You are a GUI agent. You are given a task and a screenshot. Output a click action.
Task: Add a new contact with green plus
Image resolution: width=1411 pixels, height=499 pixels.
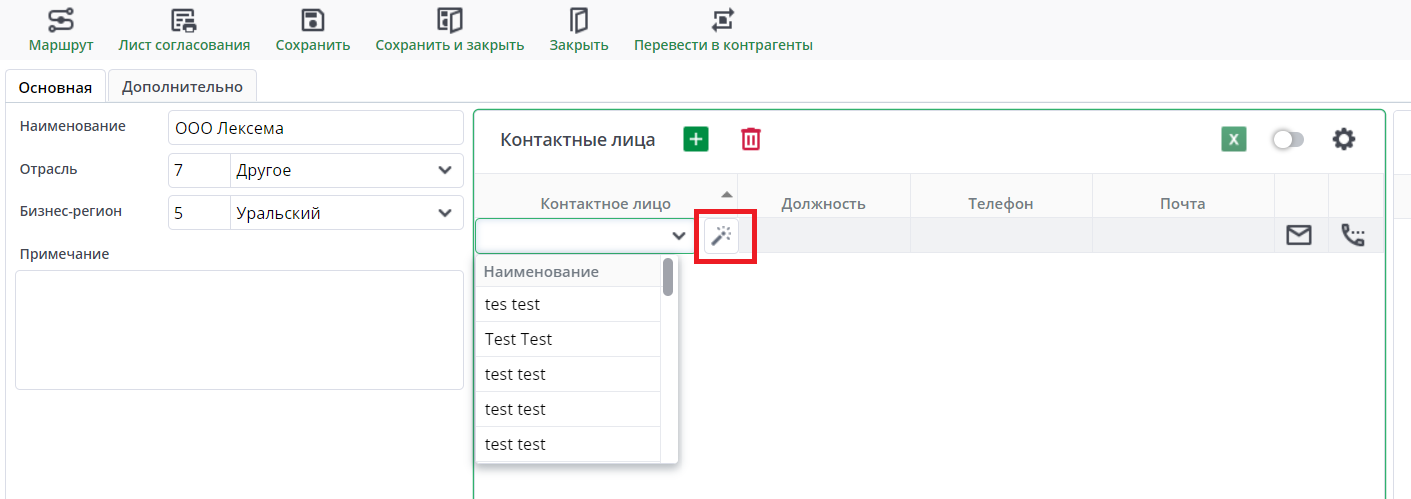pos(696,139)
